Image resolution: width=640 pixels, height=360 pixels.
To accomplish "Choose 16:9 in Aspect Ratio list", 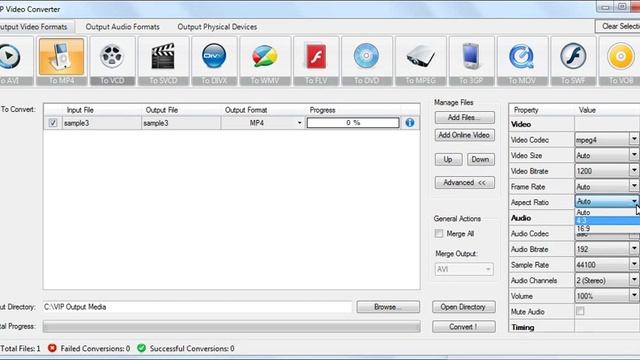I will (x=607, y=229).
